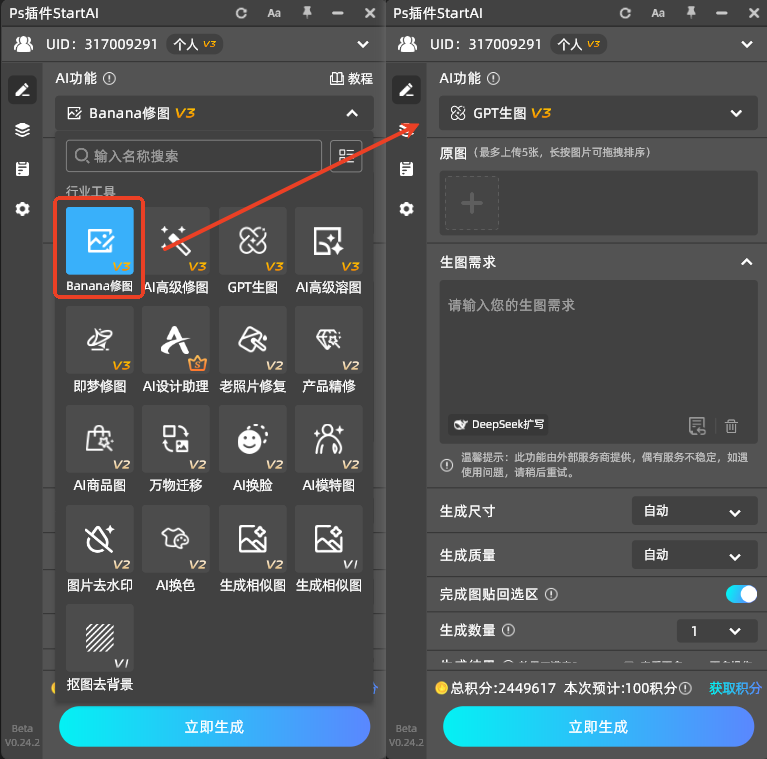Image resolution: width=767 pixels, height=759 pixels.
Task: Click the Aa font size icon in left panel
Action: coord(274,13)
